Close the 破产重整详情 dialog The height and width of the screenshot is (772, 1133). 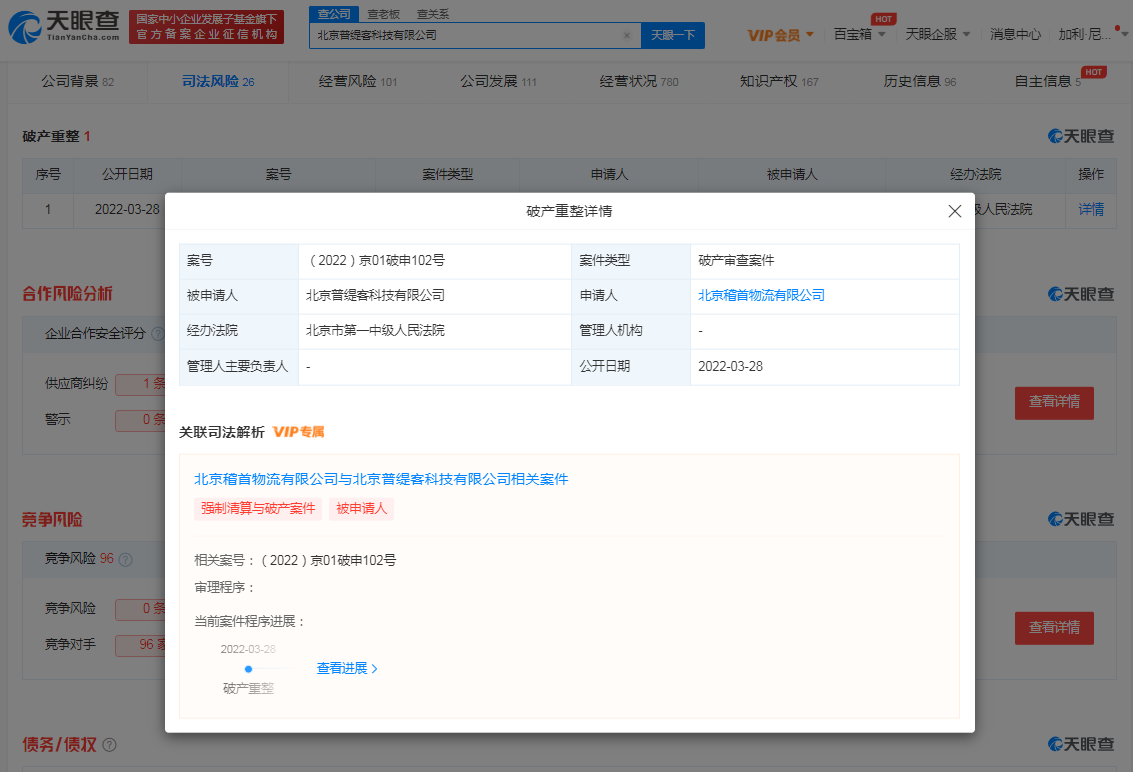[955, 211]
